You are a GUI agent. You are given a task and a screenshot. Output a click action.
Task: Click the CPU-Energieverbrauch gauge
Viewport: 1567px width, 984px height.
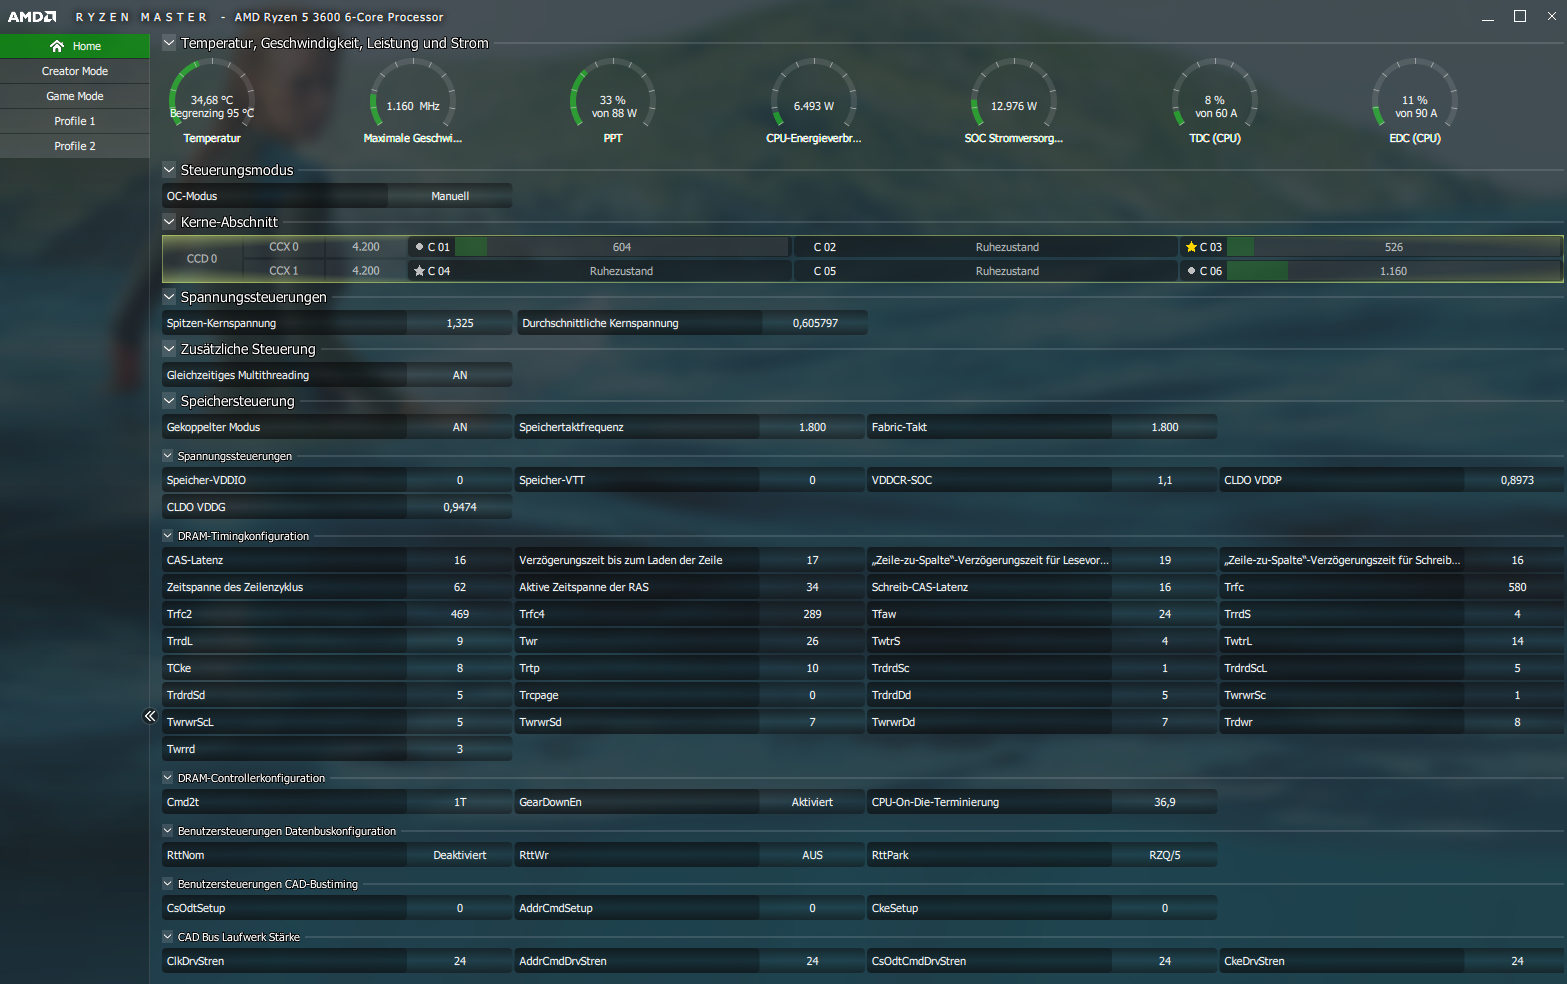(x=814, y=101)
